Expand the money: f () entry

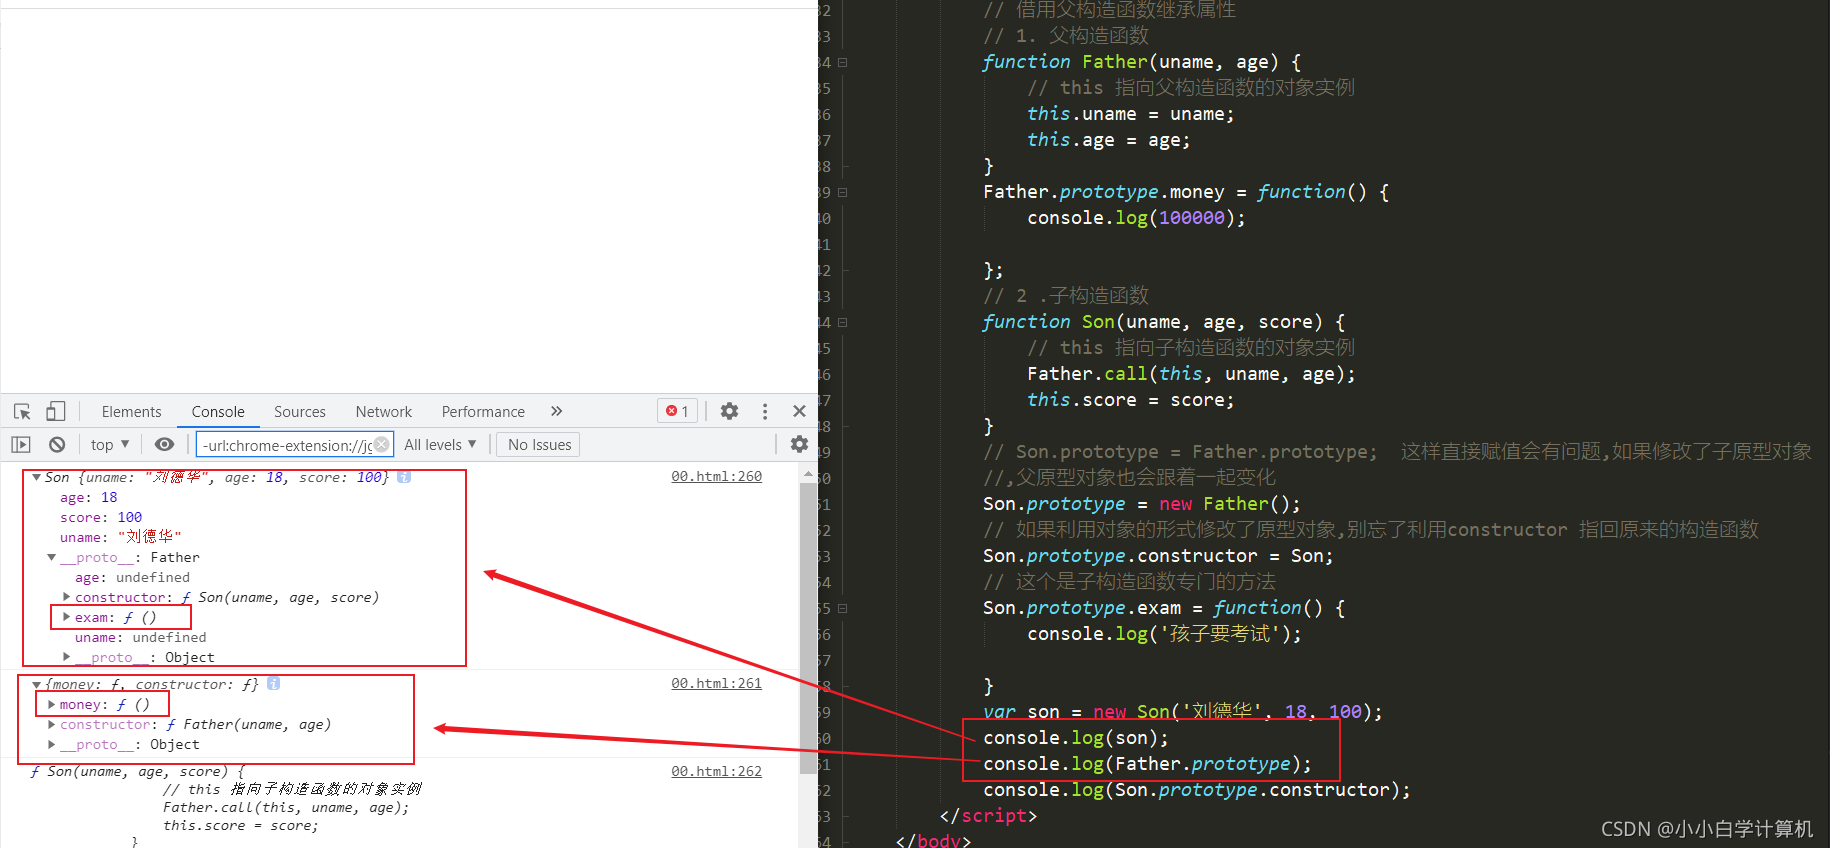point(51,704)
